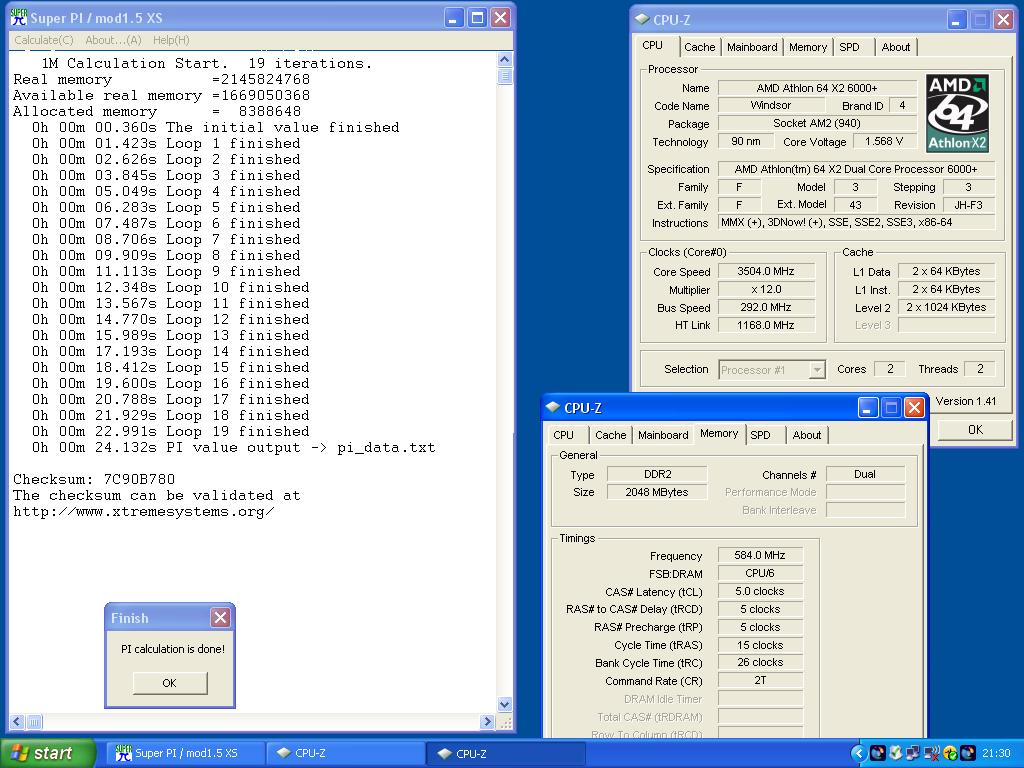Click the AMD Athlon 64 X2 logo
Image resolution: width=1024 pixels, height=768 pixels.
(957, 114)
